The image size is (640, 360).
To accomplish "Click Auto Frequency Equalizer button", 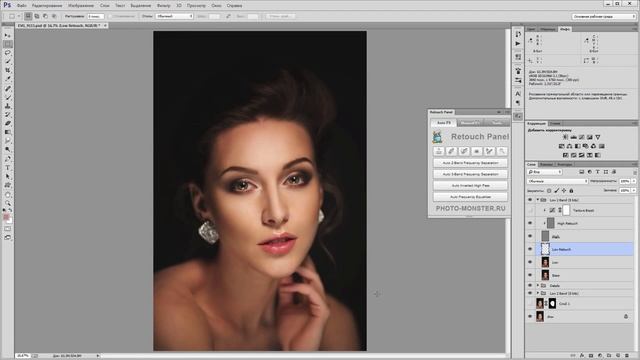I will [470, 197].
